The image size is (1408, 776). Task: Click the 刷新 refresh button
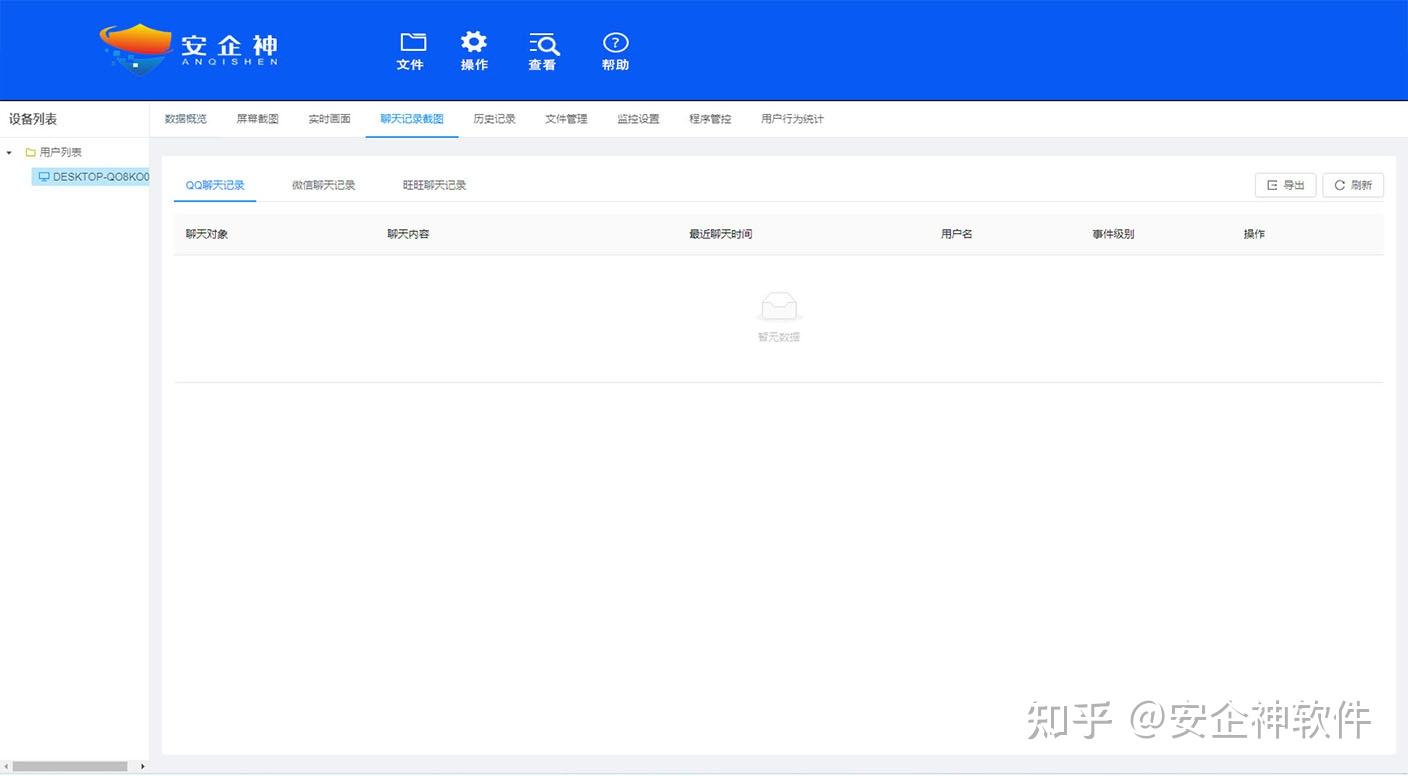coord(1353,185)
